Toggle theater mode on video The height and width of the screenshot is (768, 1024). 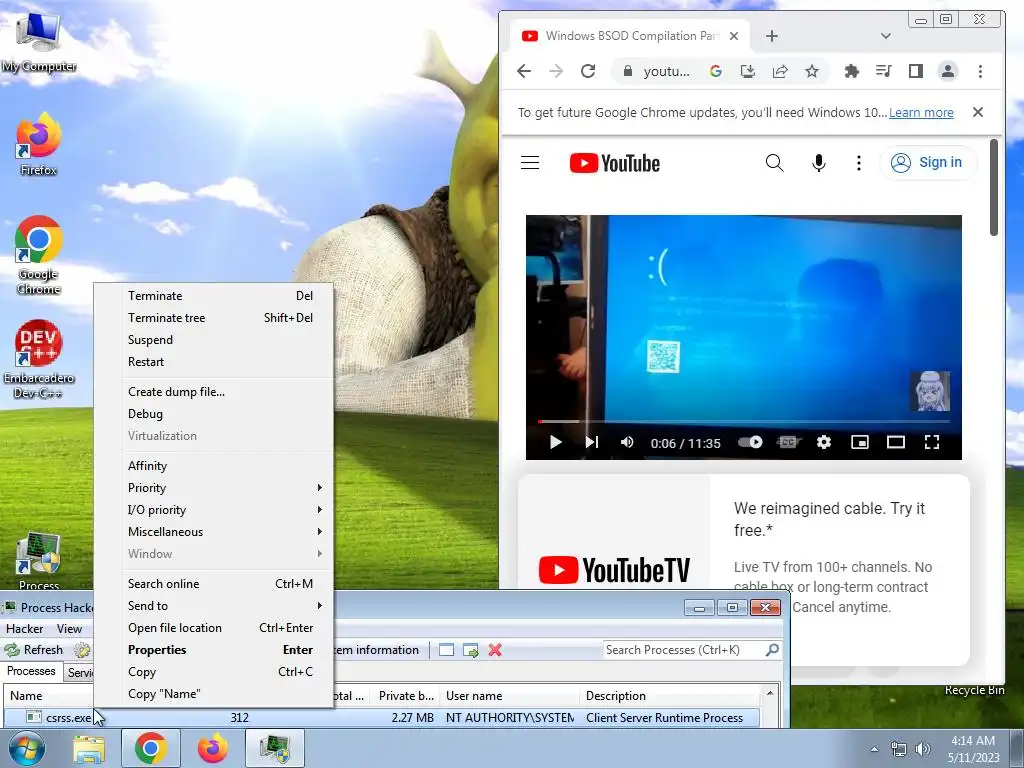(896, 443)
